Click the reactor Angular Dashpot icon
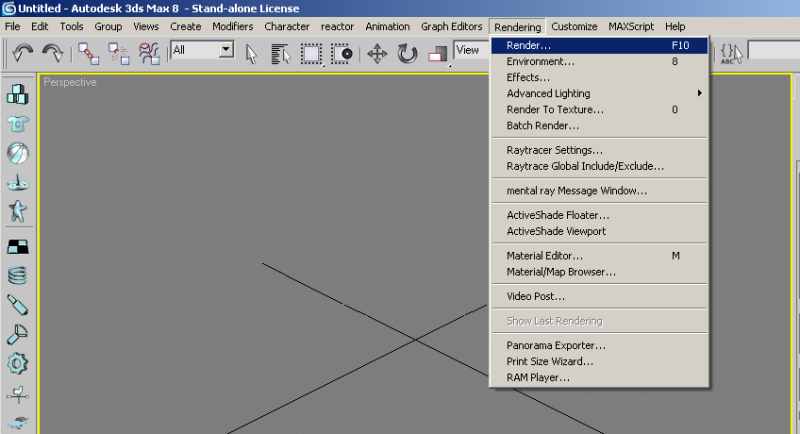Screen dimensions: 800x434 click(18, 335)
